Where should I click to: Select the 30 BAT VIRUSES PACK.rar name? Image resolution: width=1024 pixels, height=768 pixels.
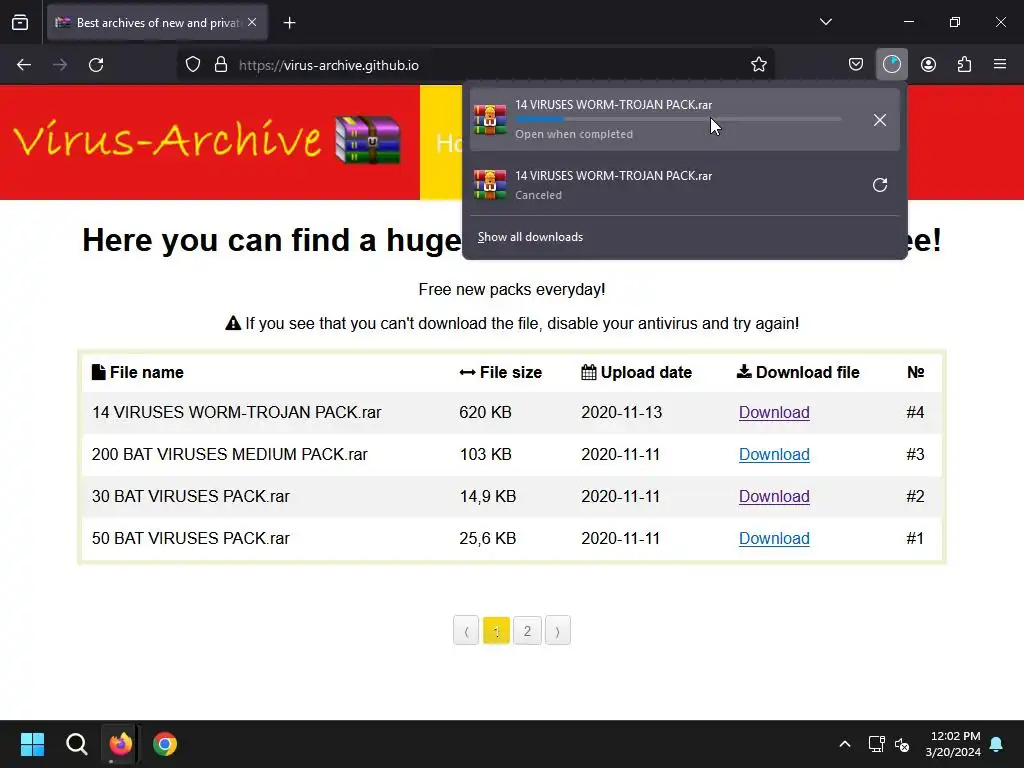191,496
